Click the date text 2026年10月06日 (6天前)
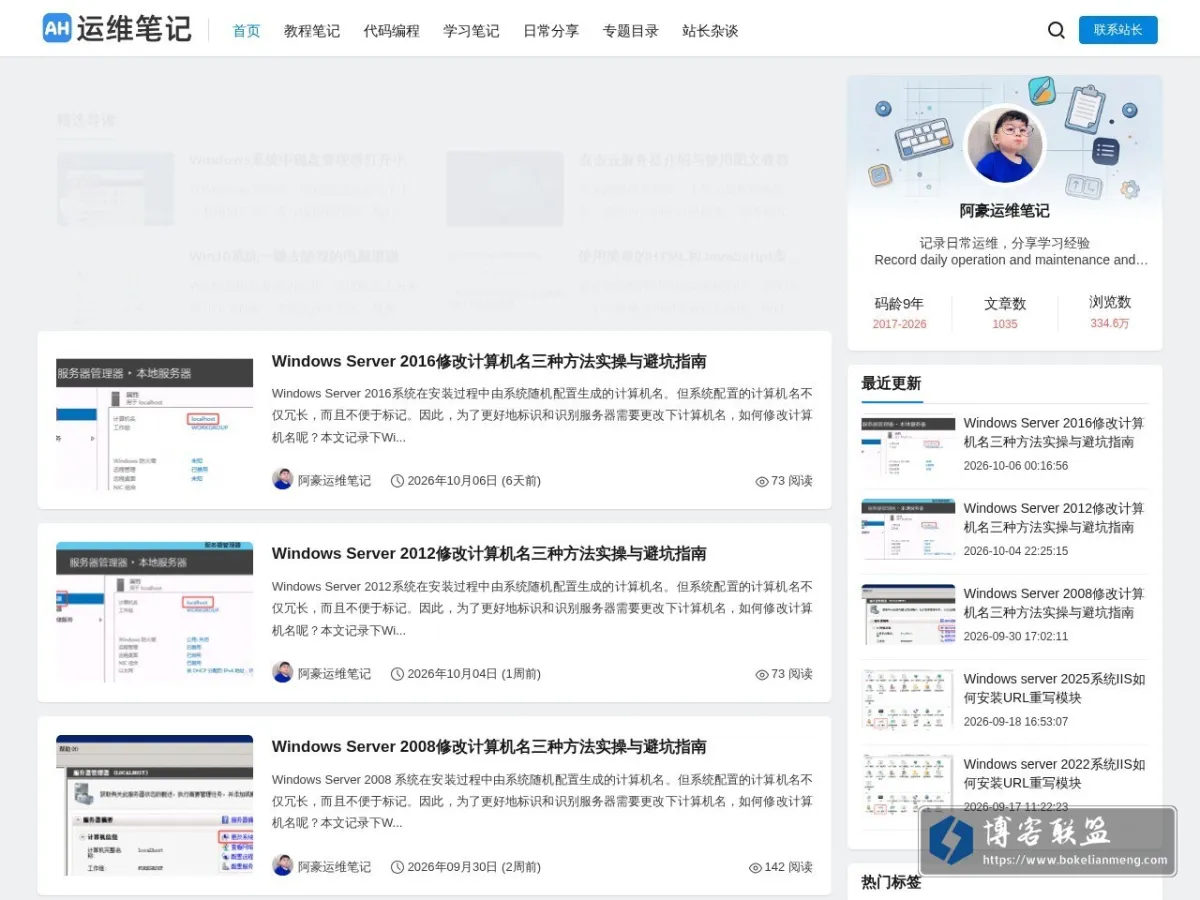The width and height of the screenshot is (1200, 900). 474,481
